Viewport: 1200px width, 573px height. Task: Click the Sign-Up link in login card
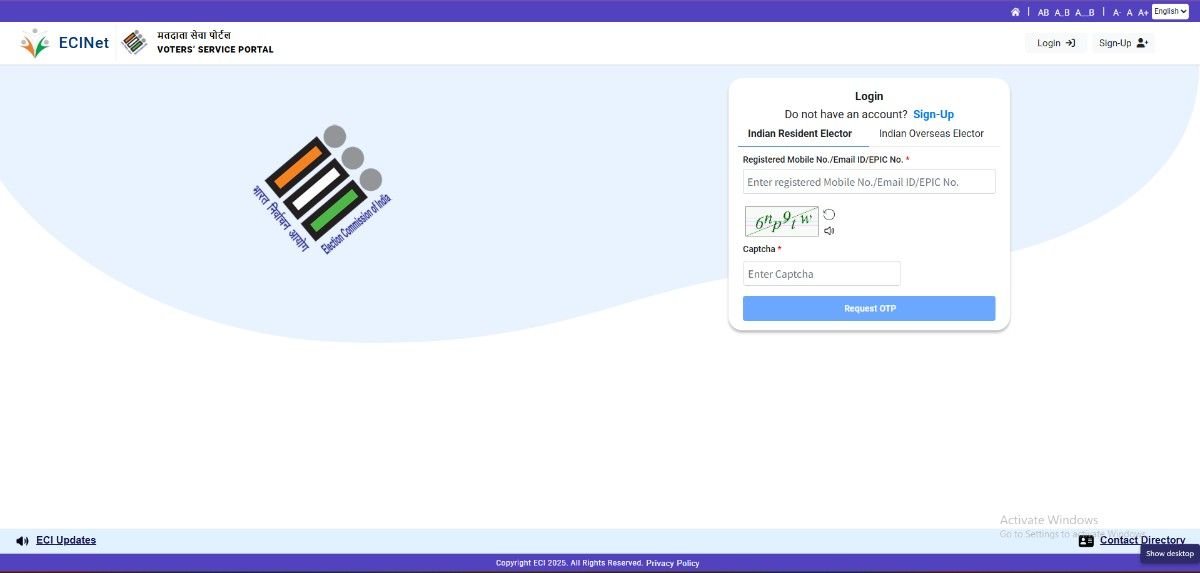[x=933, y=115]
